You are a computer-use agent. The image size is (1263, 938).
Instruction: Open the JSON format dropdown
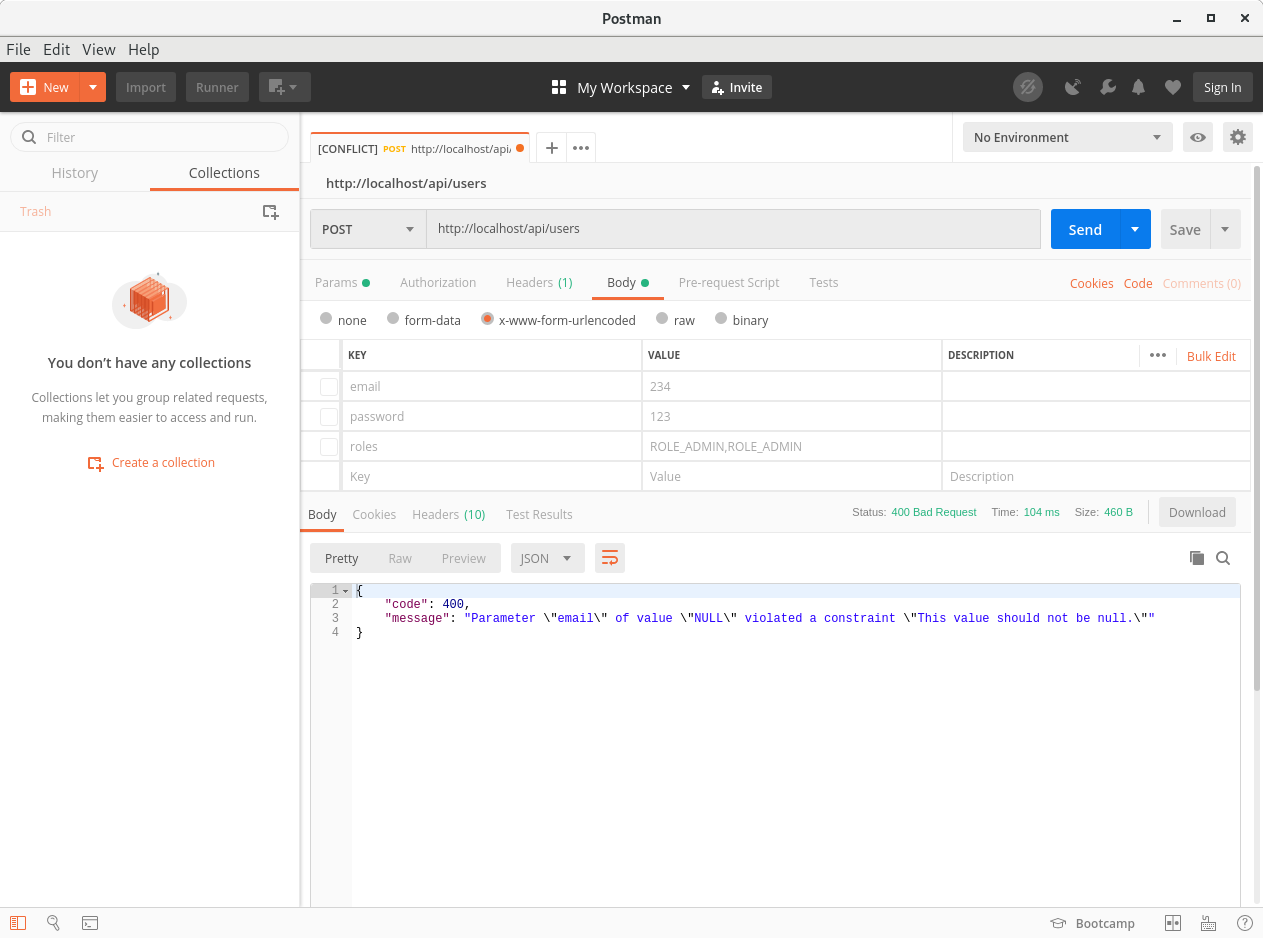coord(547,558)
